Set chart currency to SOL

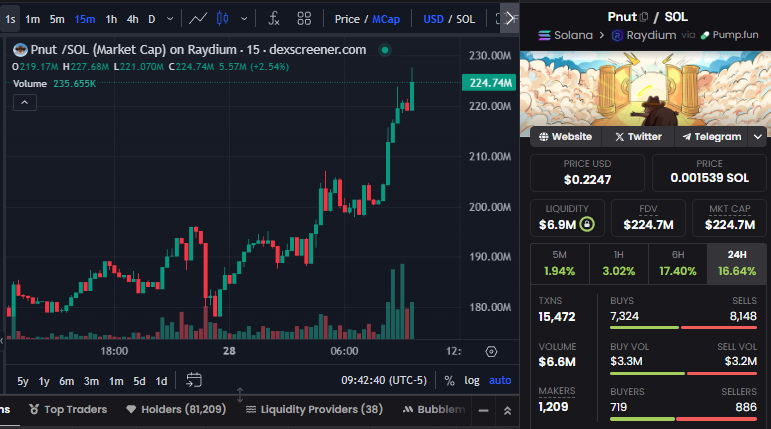(466, 19)
